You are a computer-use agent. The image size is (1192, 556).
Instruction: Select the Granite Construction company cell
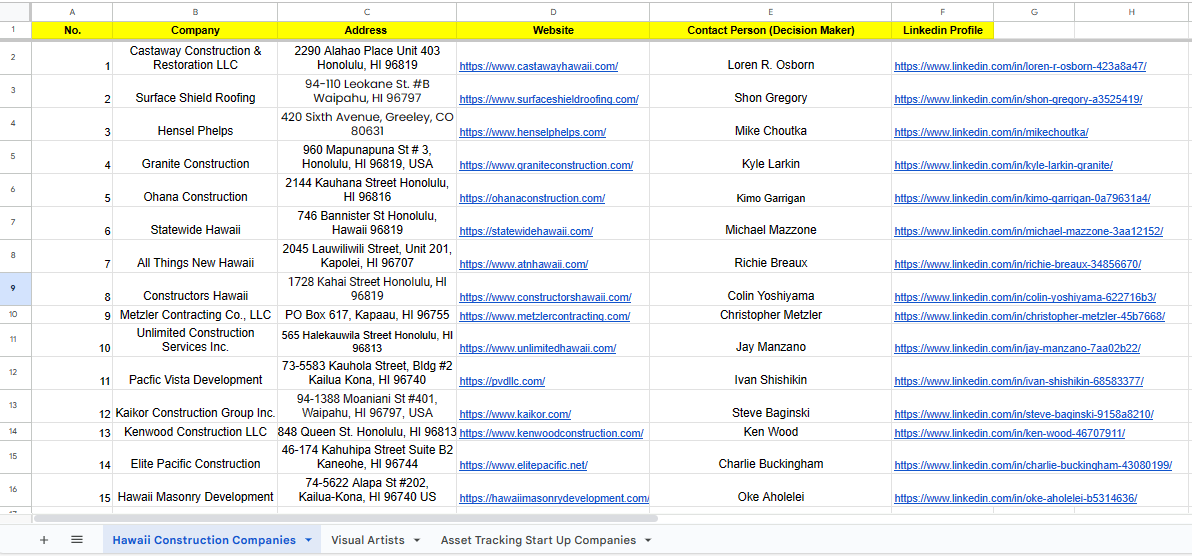[195, 164]
